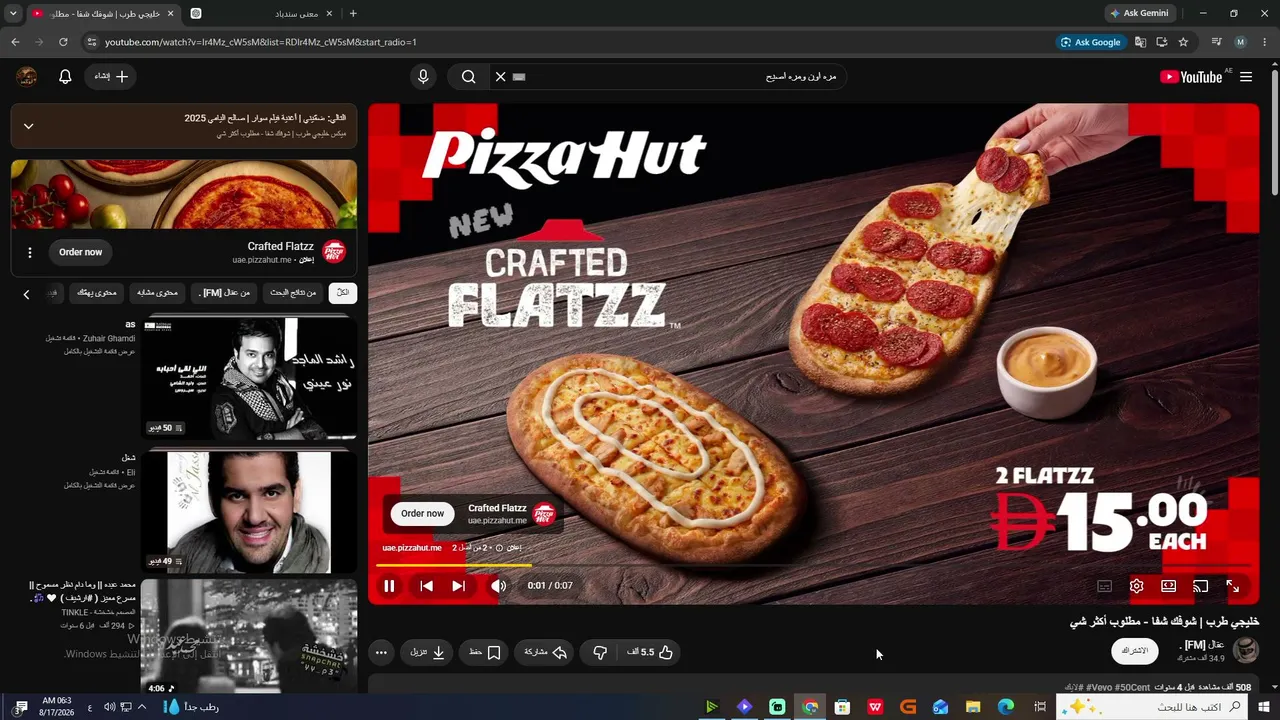Open sidebar ad options three-dot menu
The height and width of the screenshot is (720, 1280).
(x=30, y=253)
